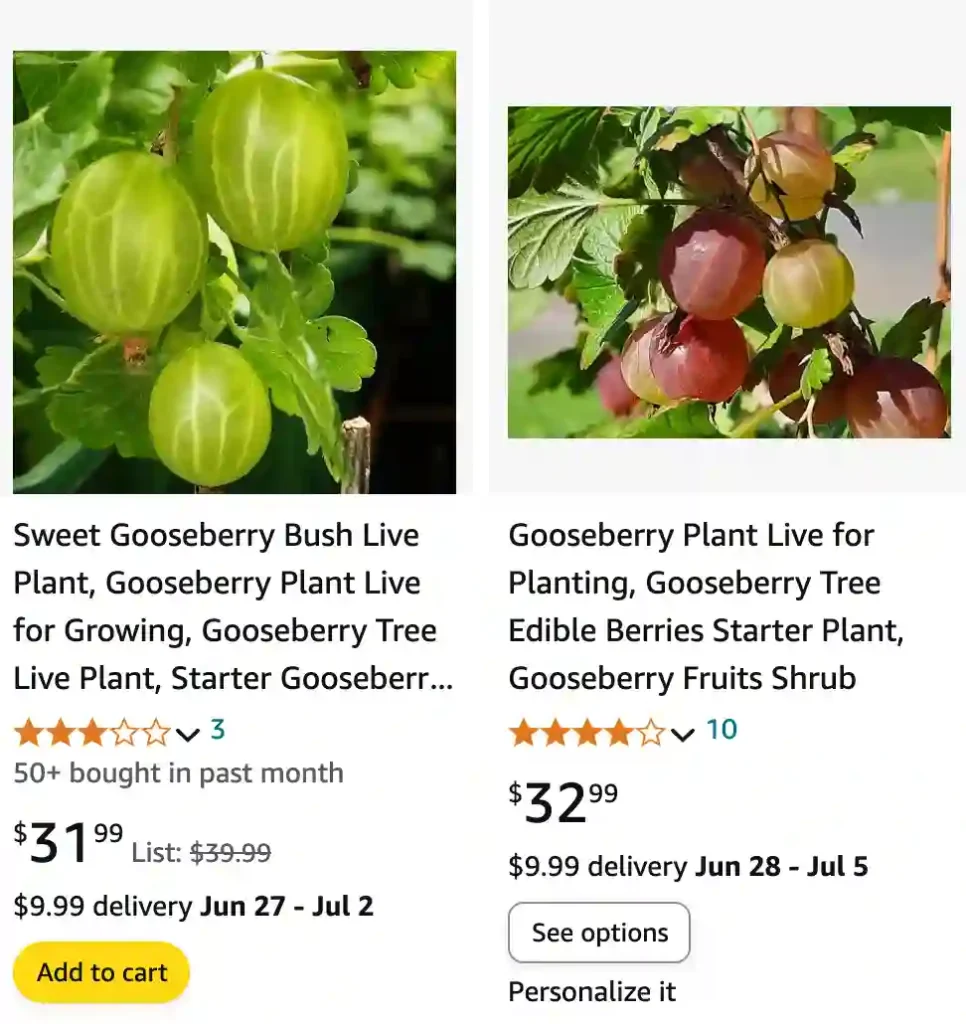Click first orange star on Sweet Gooseberry Bush rating
This screenshot has width=966, height=1024.
pyautogui.click(x=28, y=734)
